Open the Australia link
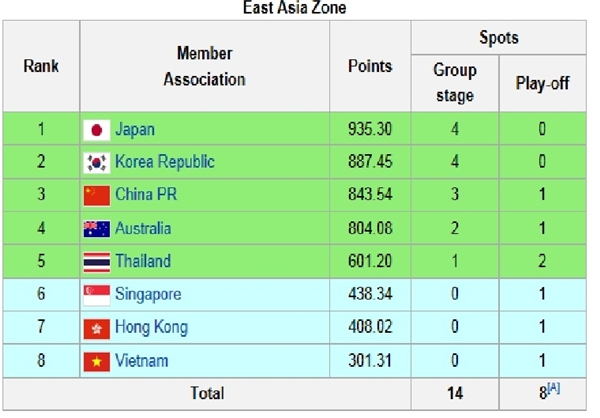Viewport: 600px width, 418px height. 143,228
